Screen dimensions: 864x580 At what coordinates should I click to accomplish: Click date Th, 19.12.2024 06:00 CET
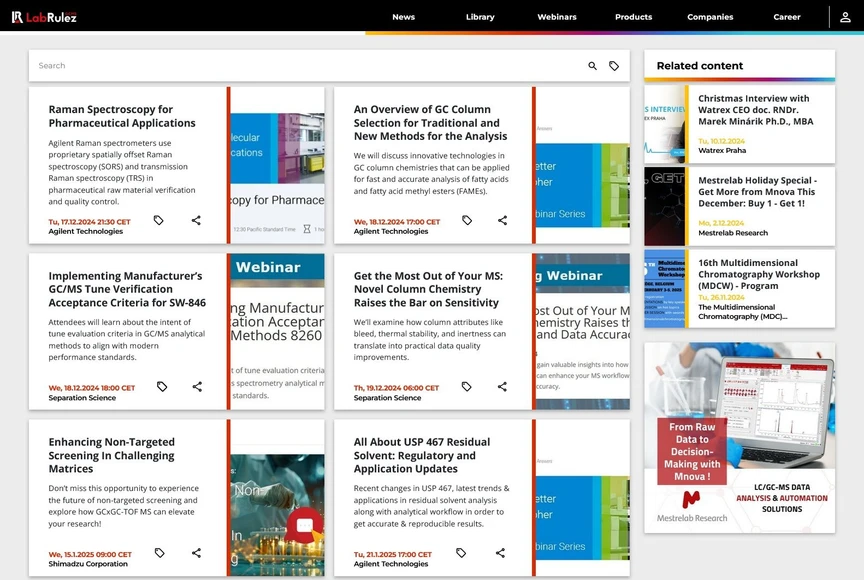tap(396, 388)
